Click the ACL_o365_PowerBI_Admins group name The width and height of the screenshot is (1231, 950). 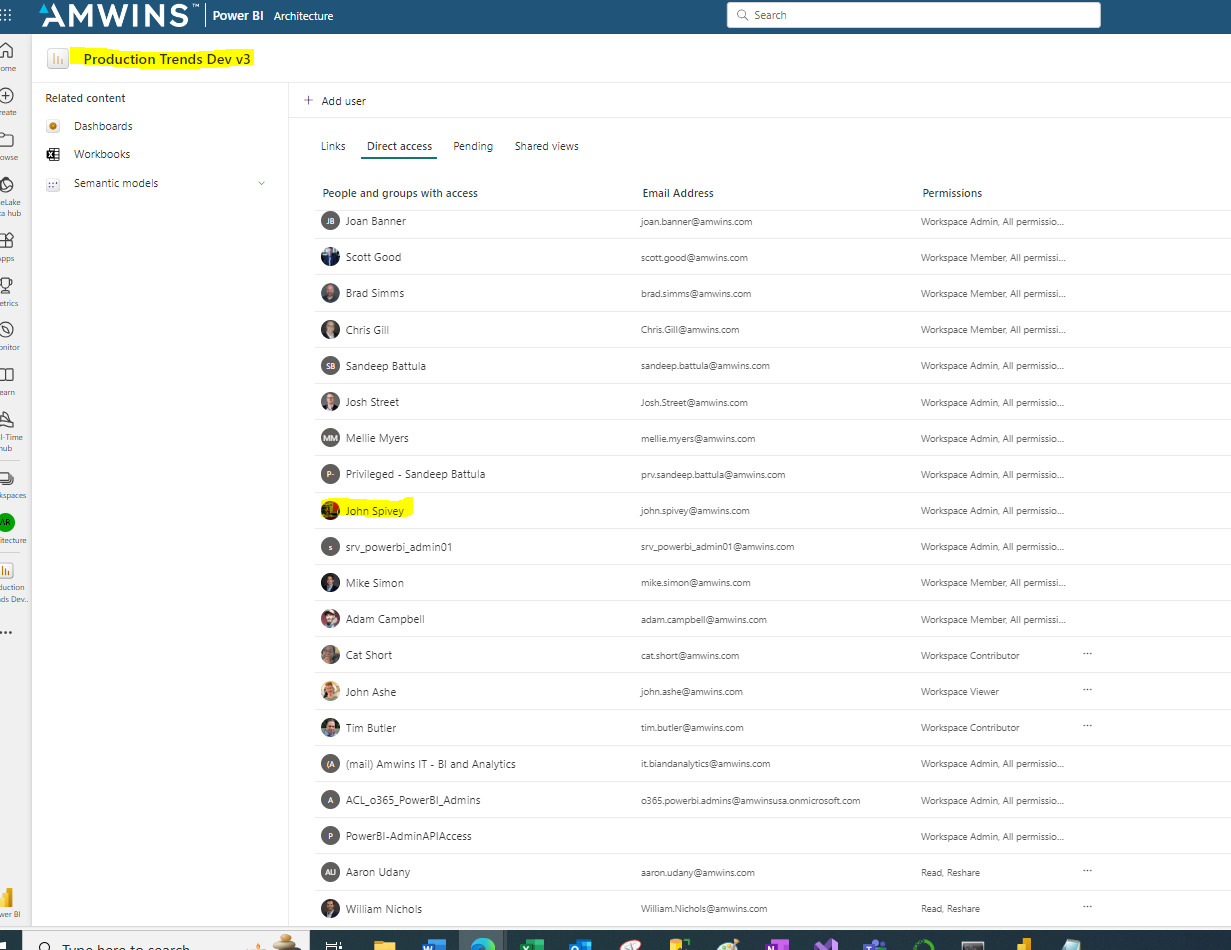413,800
